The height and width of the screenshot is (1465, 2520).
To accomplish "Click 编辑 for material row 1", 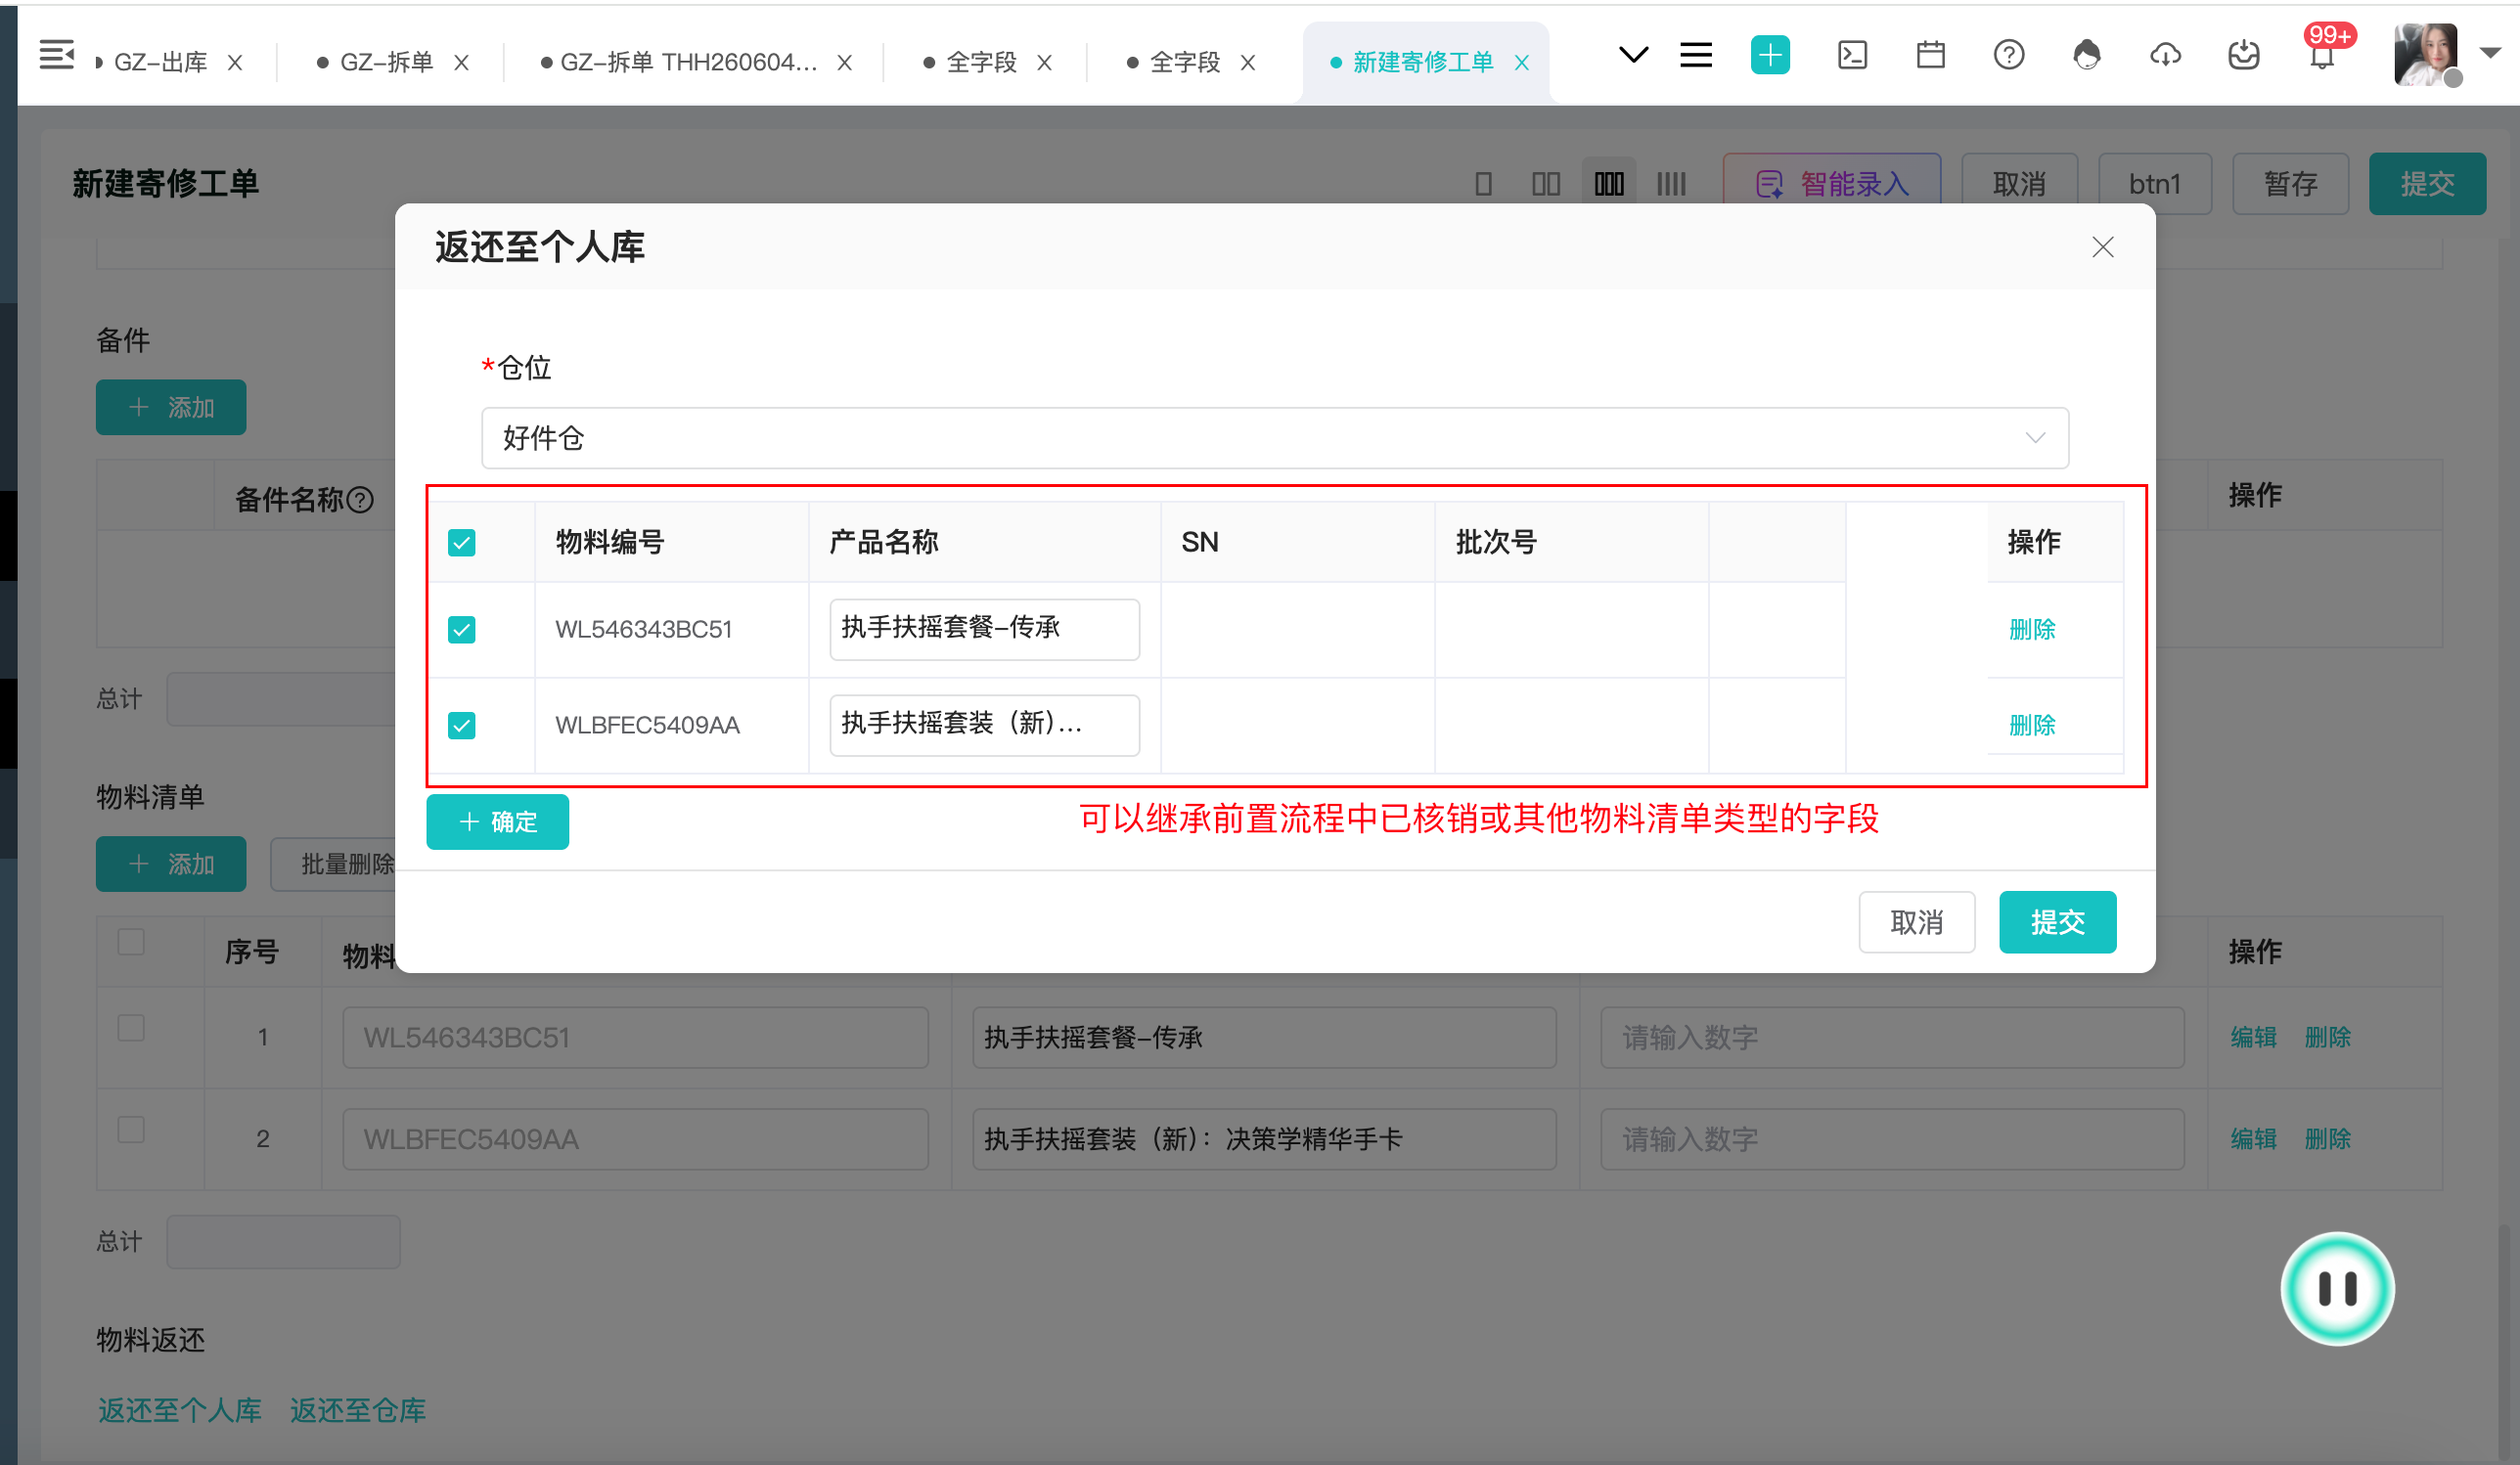I will tap(2253, 1038).
